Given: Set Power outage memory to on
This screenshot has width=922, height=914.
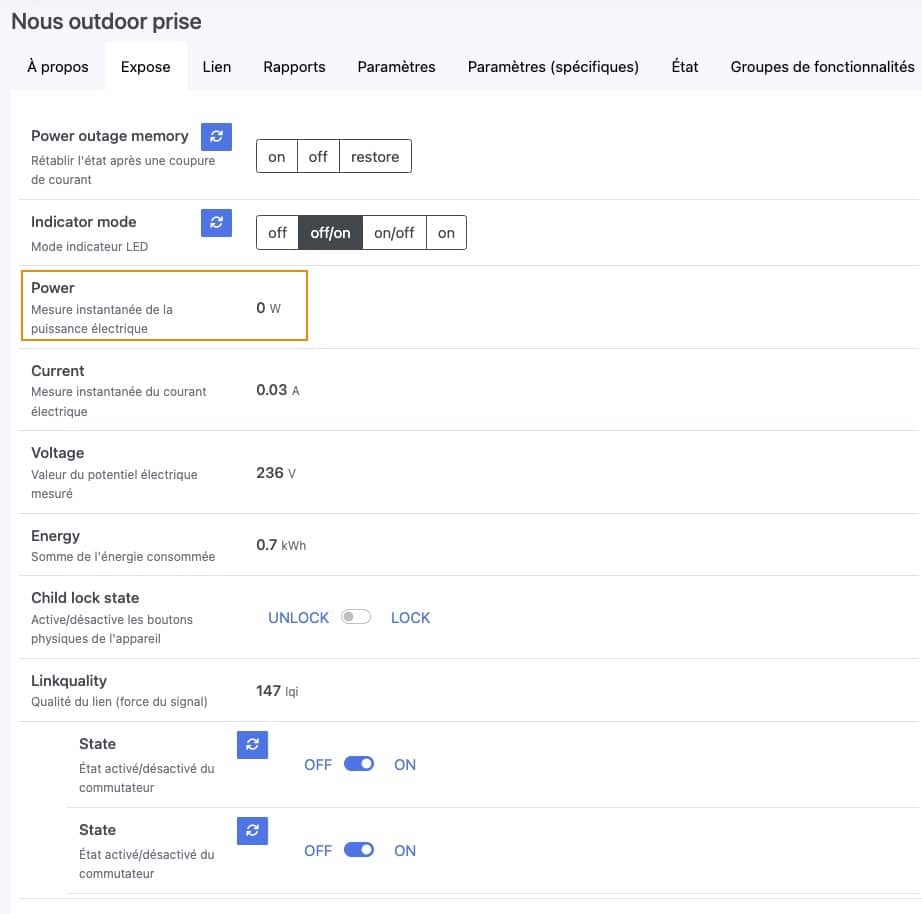Looking at the screenshot, I should (x=276, y=156).
